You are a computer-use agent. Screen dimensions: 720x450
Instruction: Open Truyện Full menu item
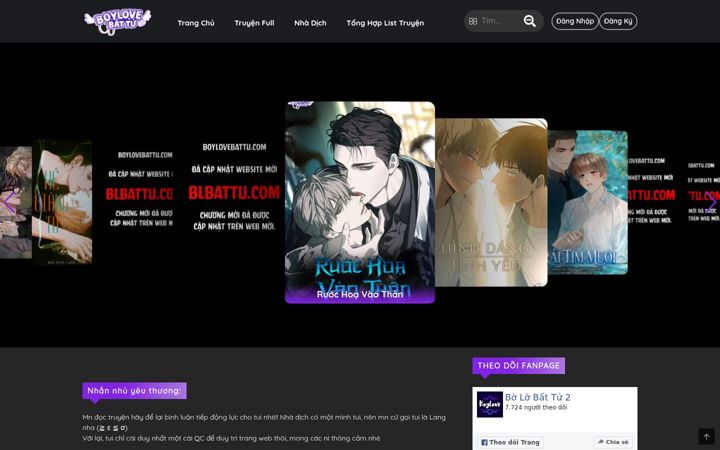pyautogui.click(x=254, y=23)
